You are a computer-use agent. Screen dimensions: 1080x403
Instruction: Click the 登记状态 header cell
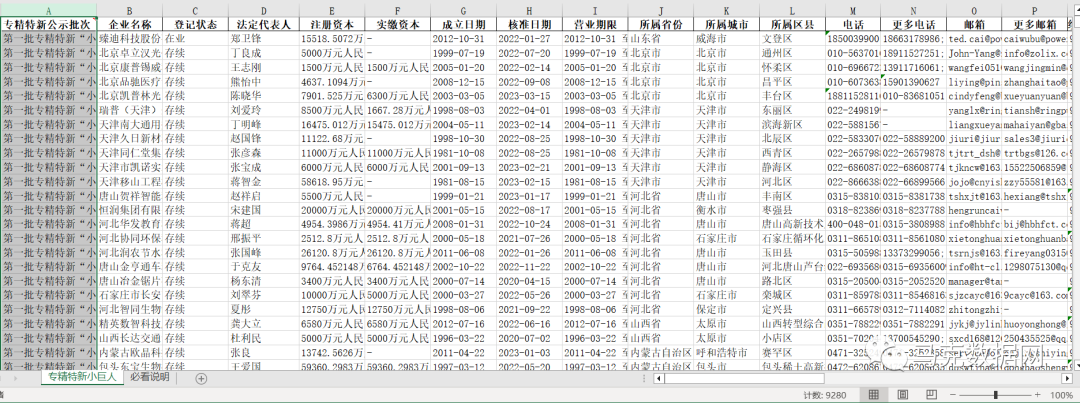tap(196, 24)
